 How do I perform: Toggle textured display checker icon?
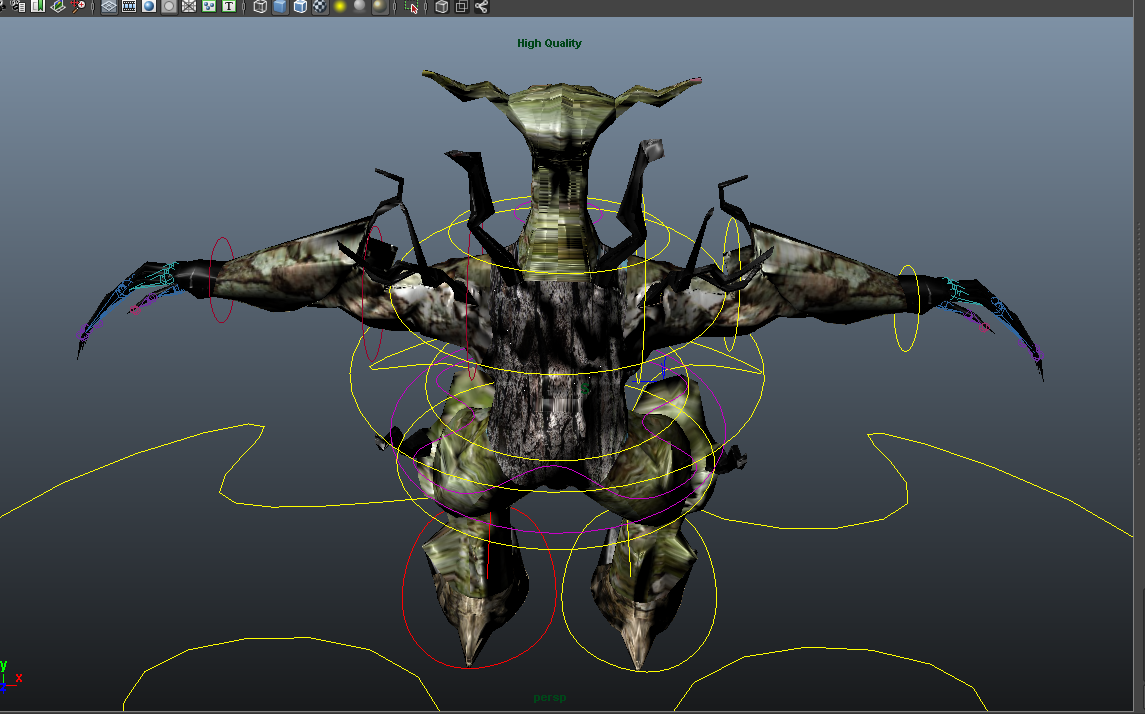pos(320,6)
